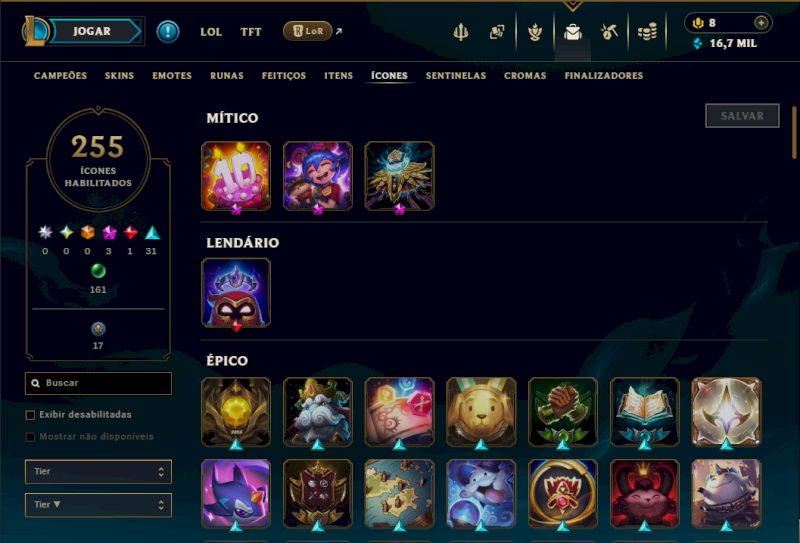This screenshot has width=800, height=543.
Task: Toggle Mostrar não disponíveis checkbox
Action: pos(30,437)
